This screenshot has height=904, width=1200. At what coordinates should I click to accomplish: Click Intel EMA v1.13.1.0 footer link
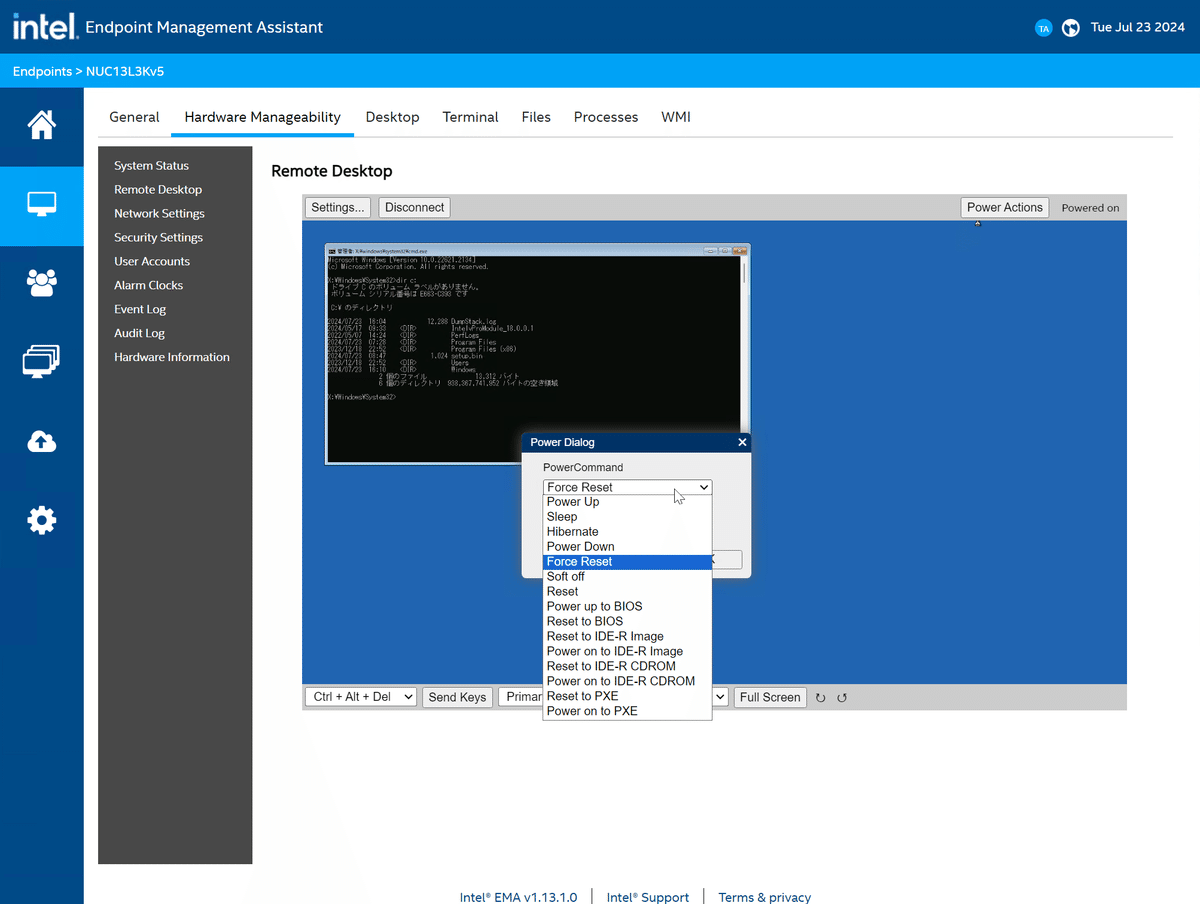tap(518, 897)
